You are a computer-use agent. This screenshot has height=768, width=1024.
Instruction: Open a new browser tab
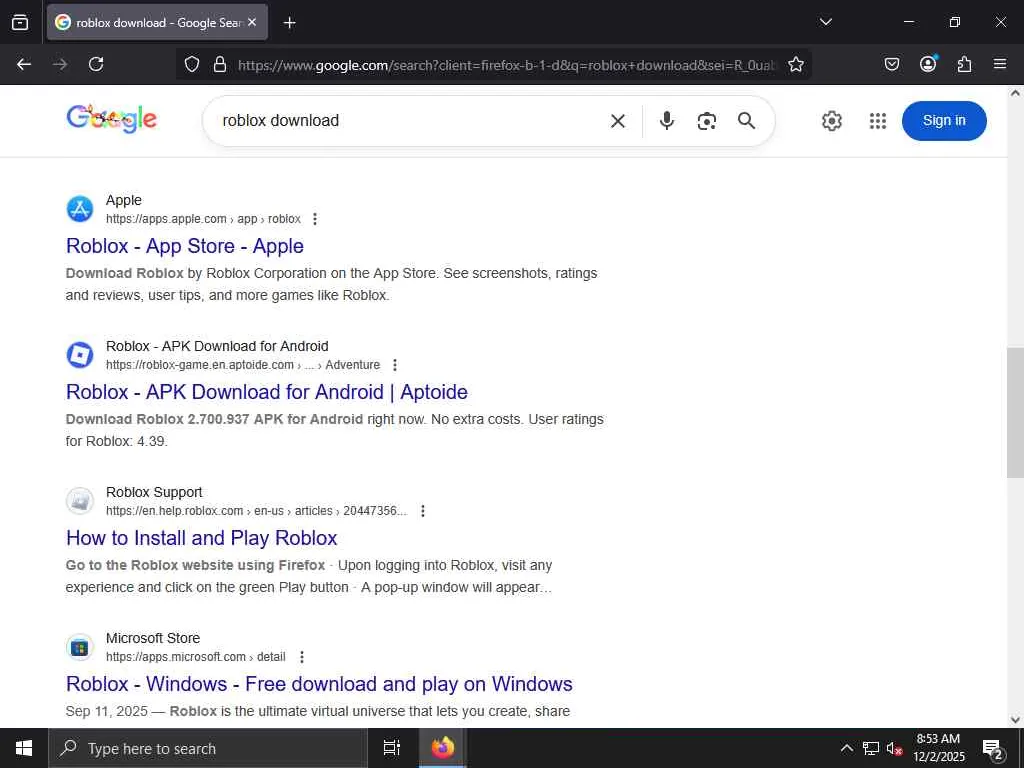point(289,23)
